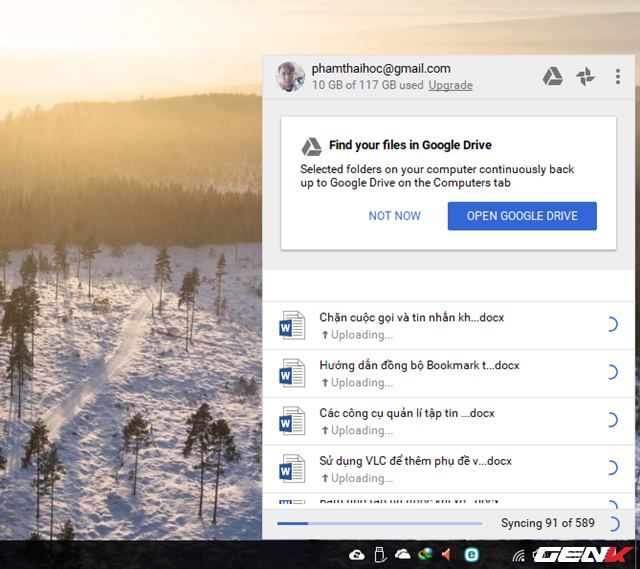Select Các công cụ quản lí tập tin file
The height and width of the screenshot is (569, 640).
448,421
